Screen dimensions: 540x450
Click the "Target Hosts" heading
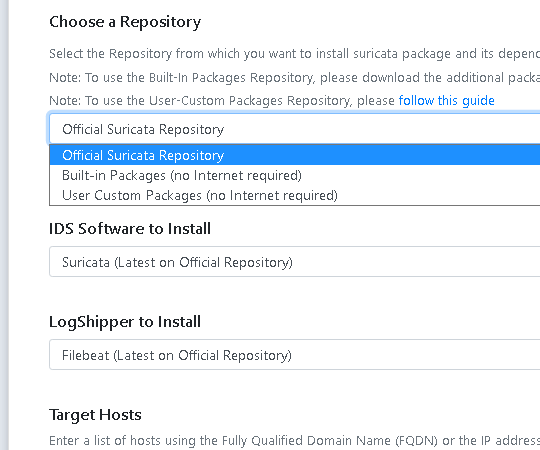point(95,415)
